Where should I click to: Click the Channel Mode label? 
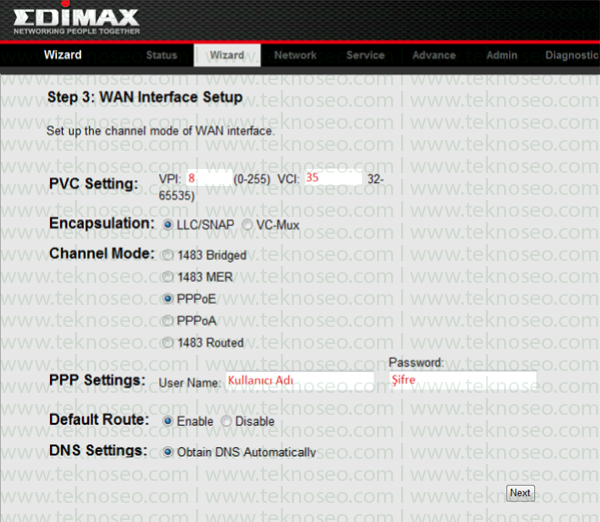(x=102, y=253)
